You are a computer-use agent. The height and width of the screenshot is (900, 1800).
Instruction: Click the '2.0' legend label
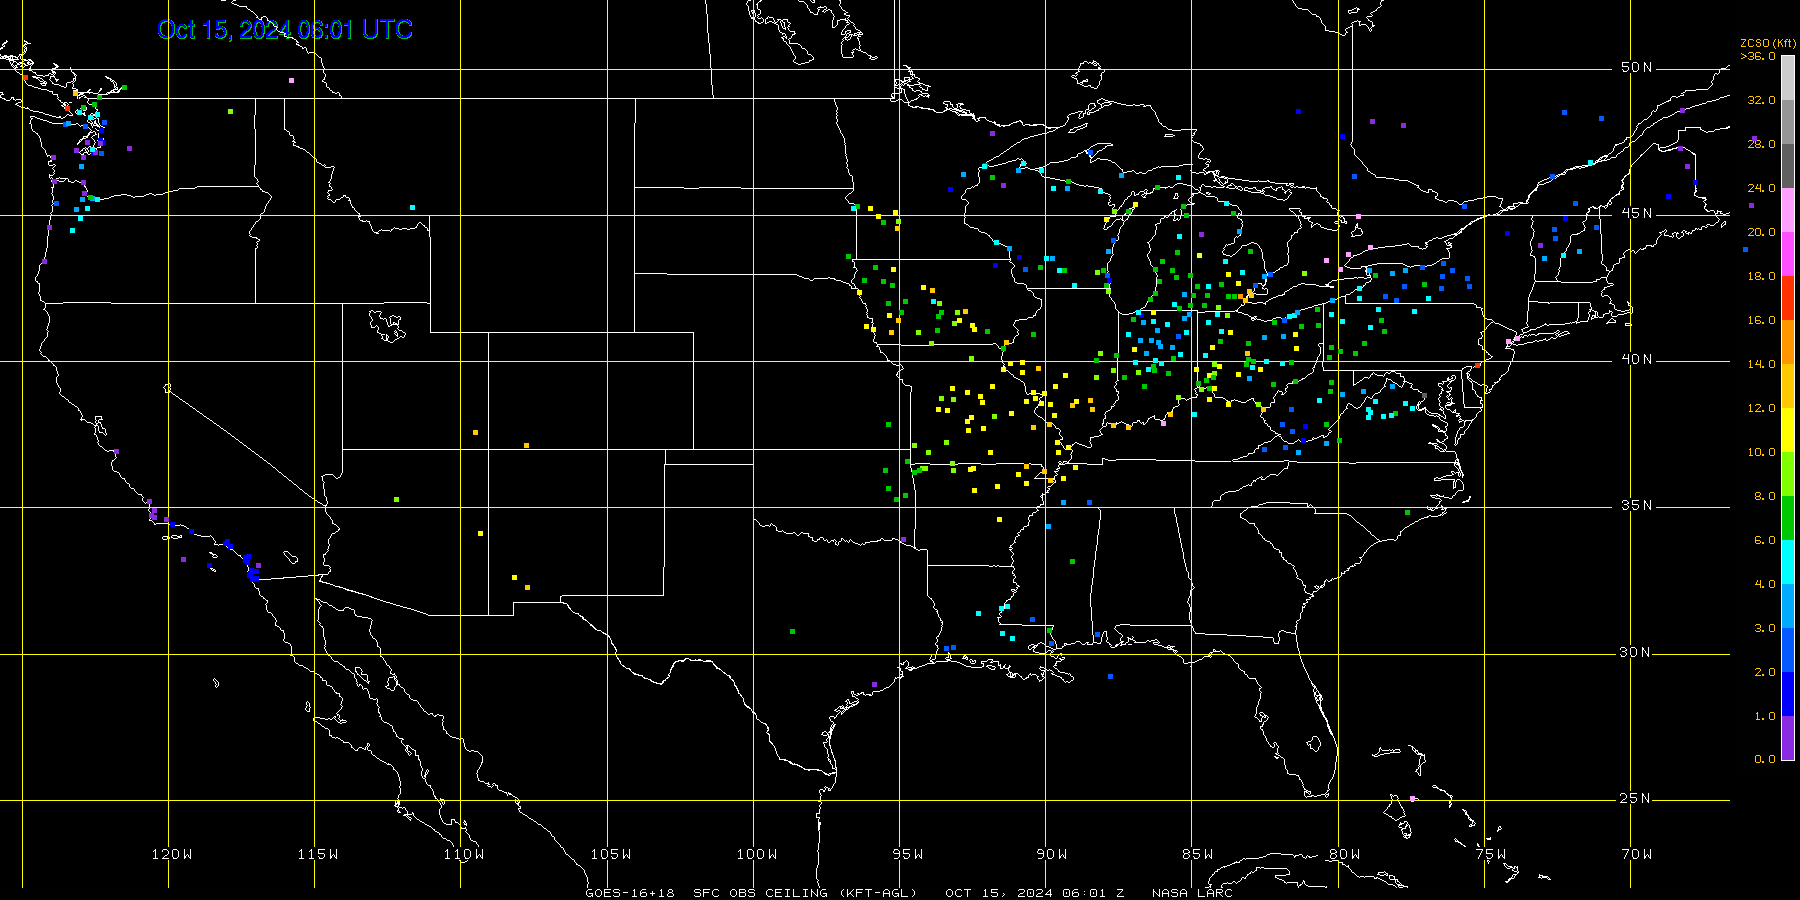1765,672
